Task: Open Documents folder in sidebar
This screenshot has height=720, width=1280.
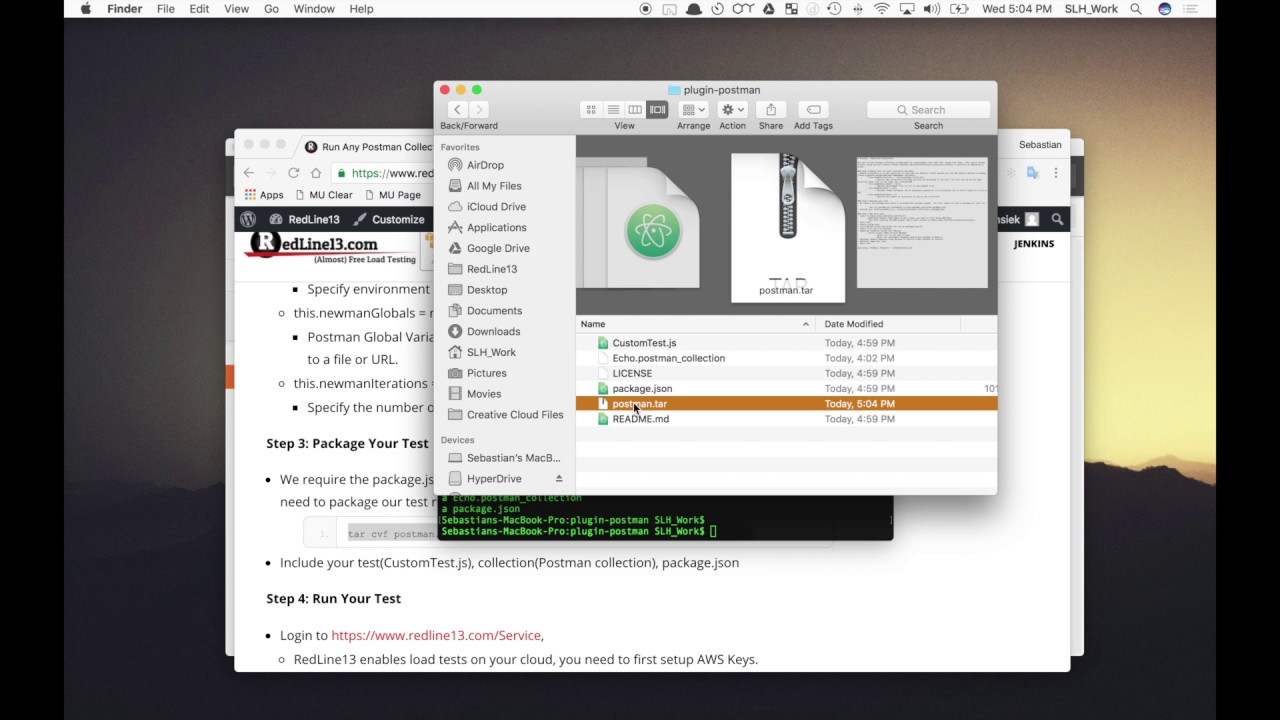Action: 494,311
